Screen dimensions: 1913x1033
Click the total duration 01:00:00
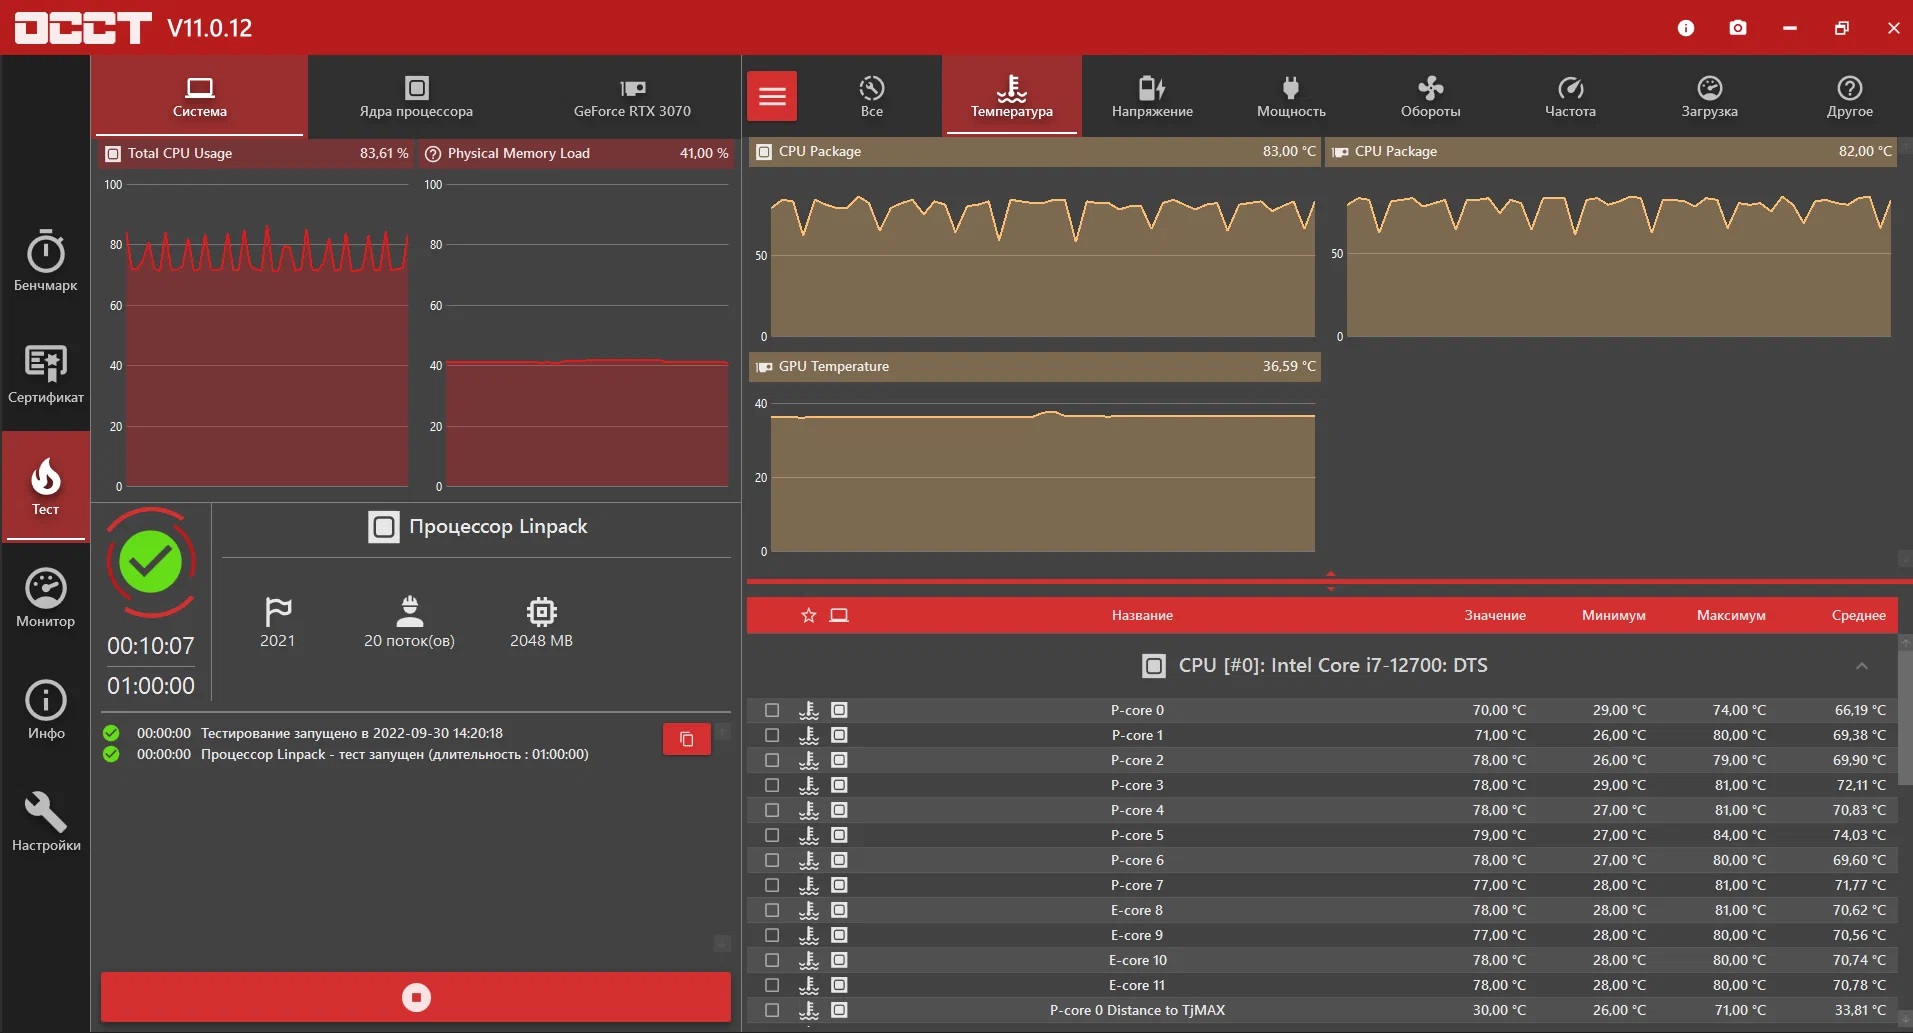point(151,686)
